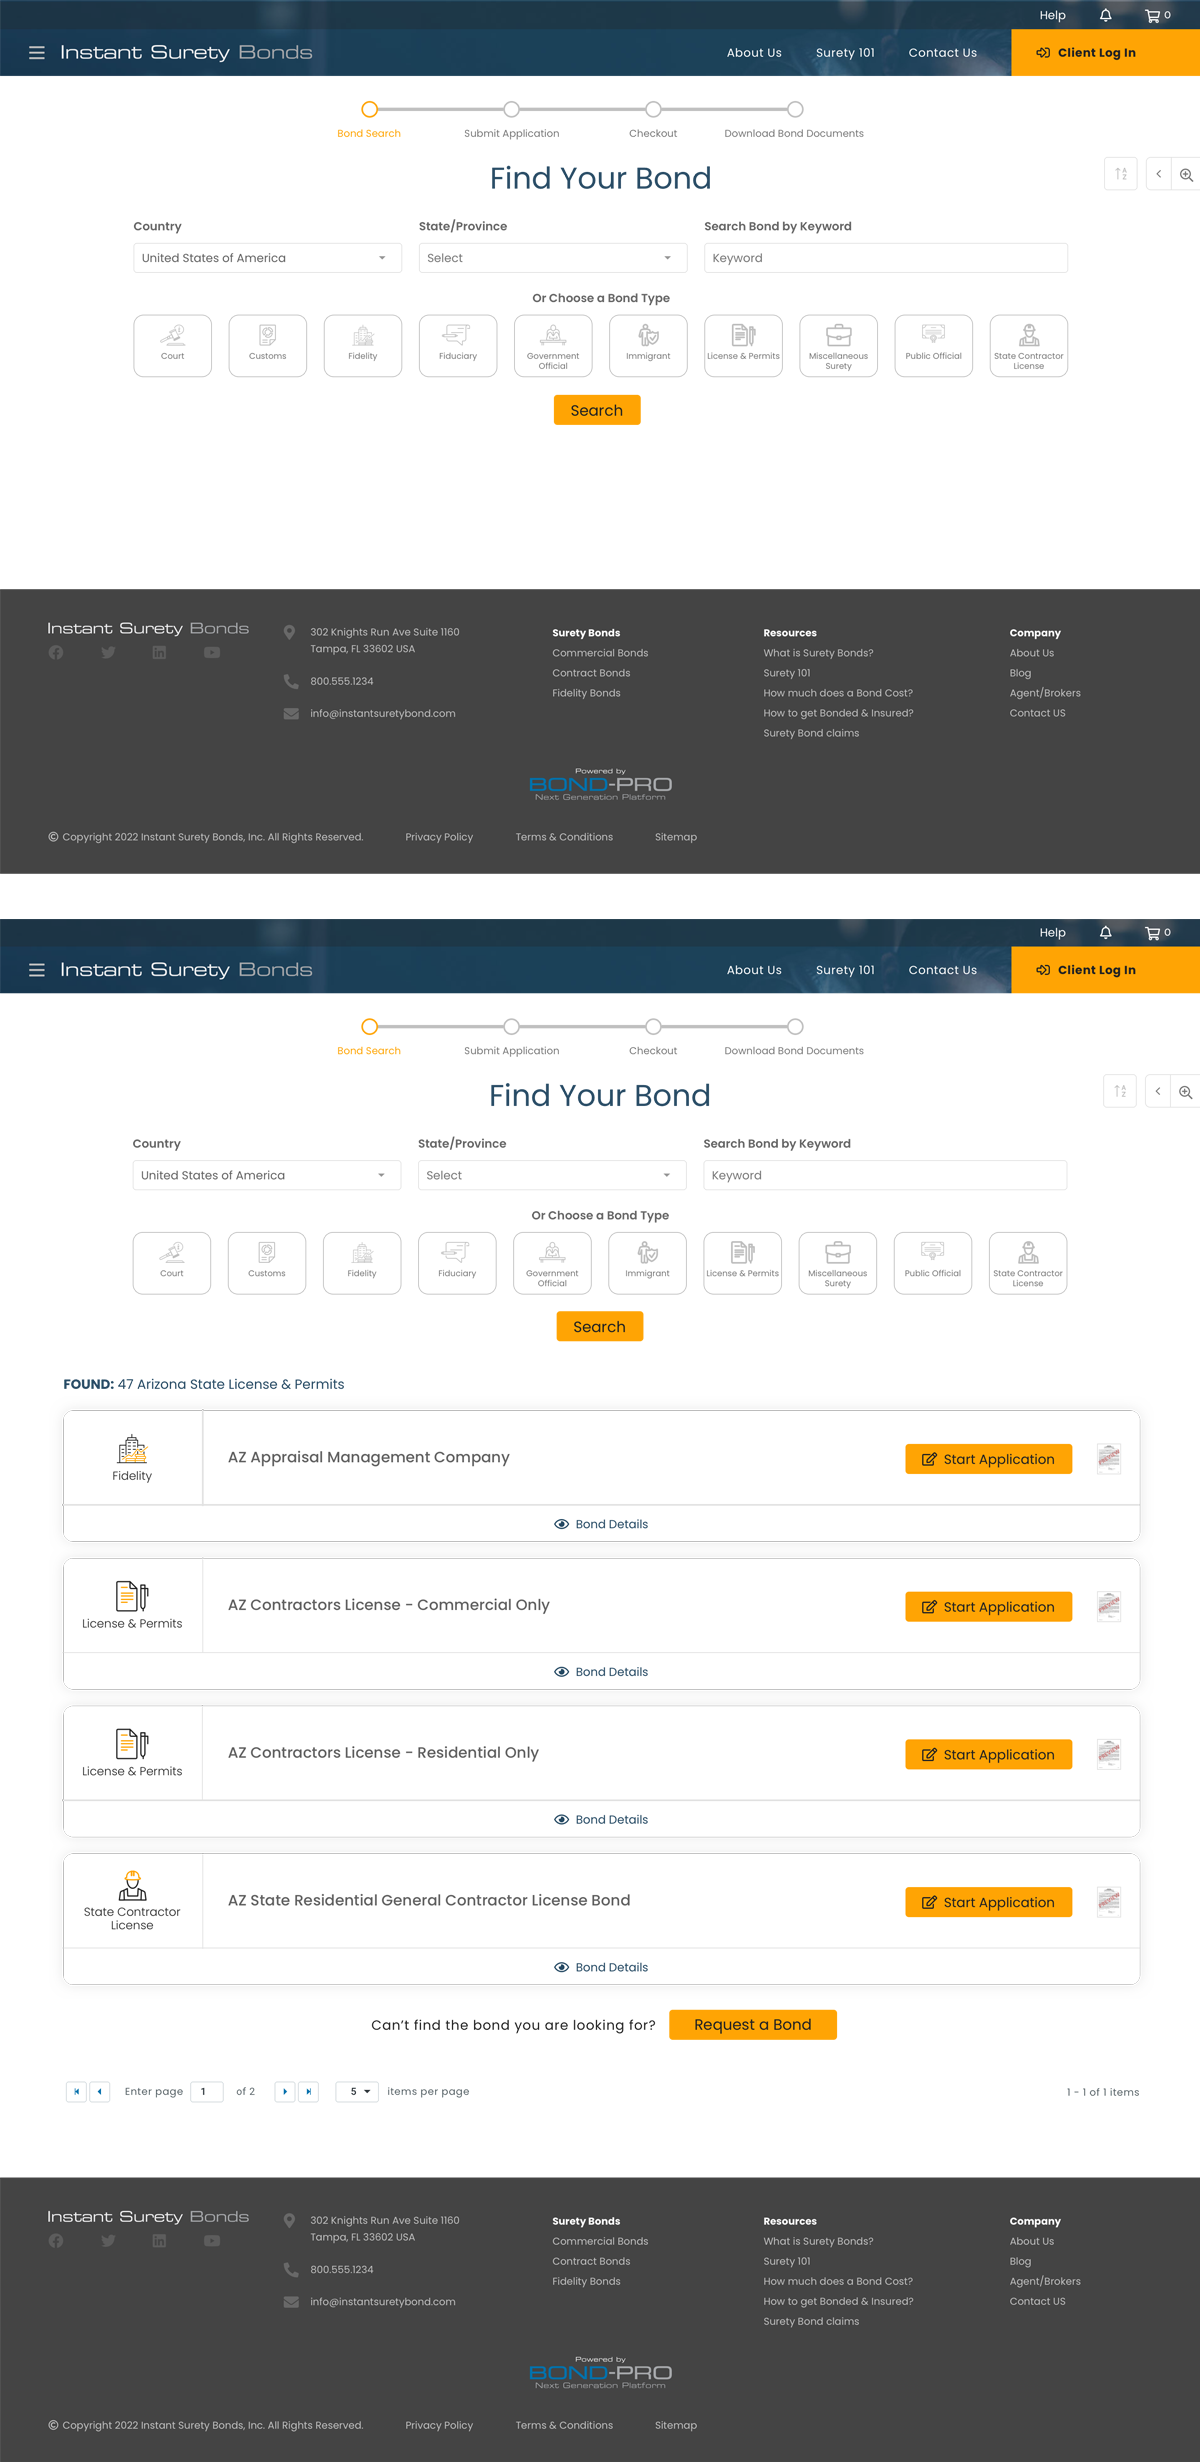Select Court bond type on the results page
The height and width of the screenshot is (2462, 1200).
click(x=172, y=1263)
